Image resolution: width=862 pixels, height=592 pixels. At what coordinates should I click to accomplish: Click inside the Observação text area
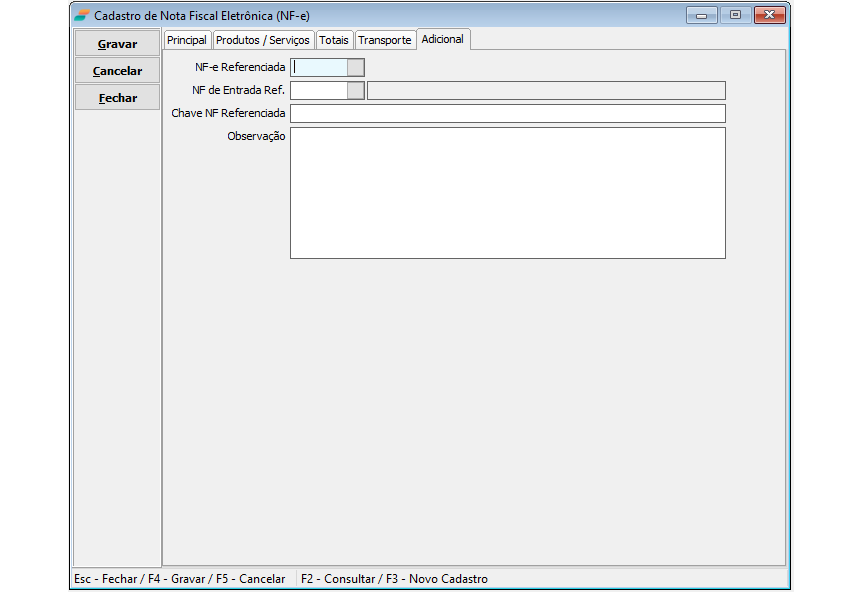coord(507,192)
